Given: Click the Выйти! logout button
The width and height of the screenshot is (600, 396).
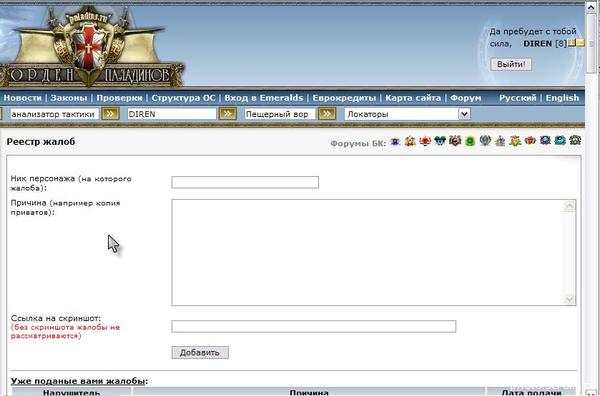Looking at the screenshot, I should click(x=511, y=64).
